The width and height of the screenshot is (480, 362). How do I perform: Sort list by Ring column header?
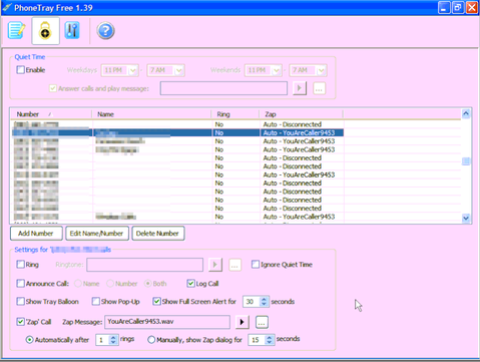[x=235, y=114]
